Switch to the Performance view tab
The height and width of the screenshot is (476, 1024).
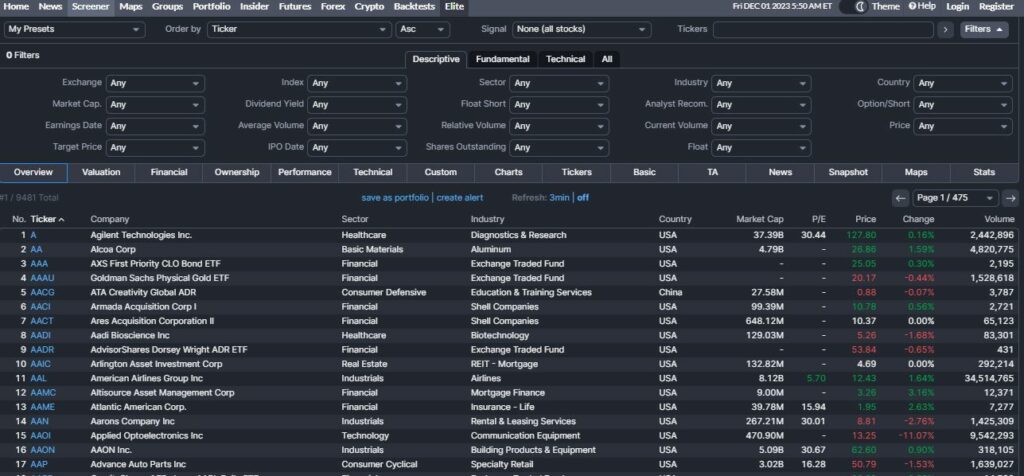pyautogui.click(x=305, y=172)
